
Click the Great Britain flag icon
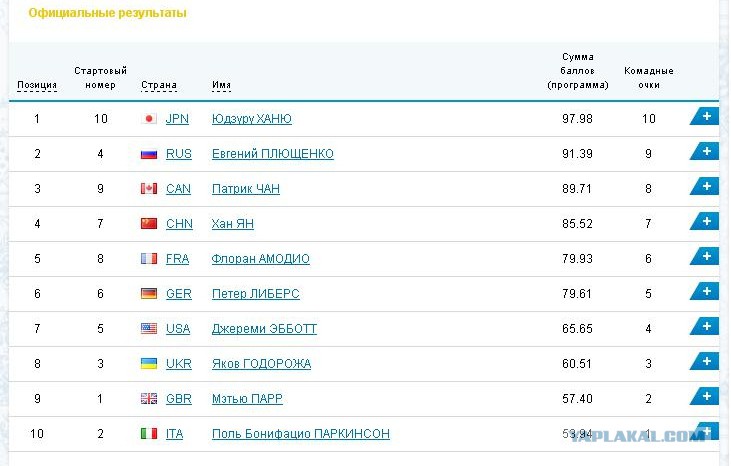tap(149, 398)
